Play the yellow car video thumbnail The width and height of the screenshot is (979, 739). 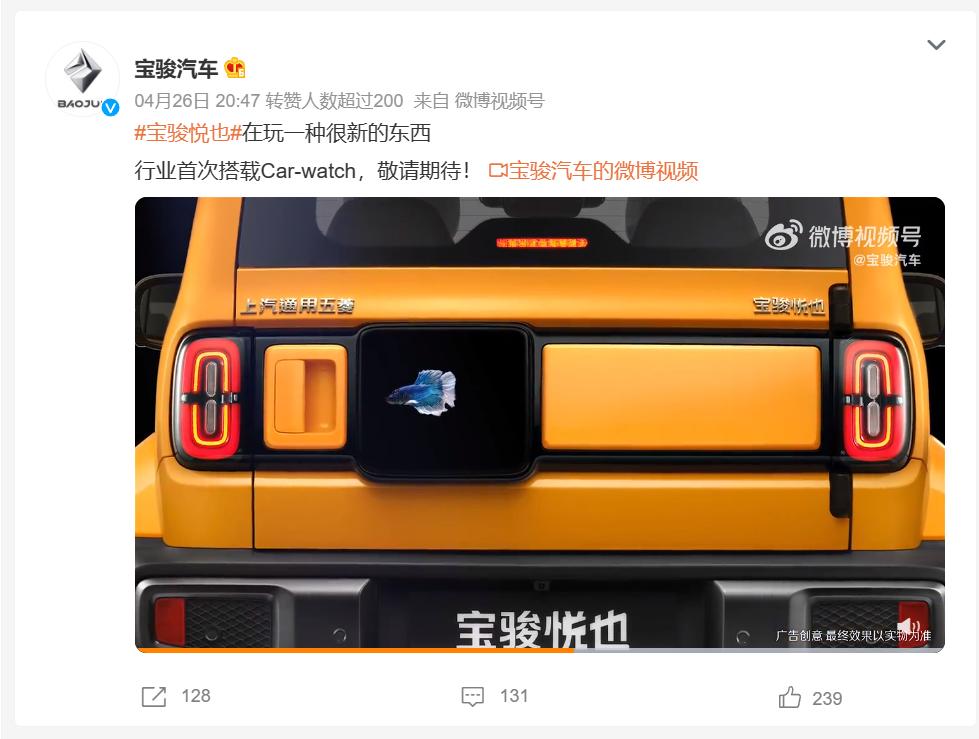(x=539, y=424)
